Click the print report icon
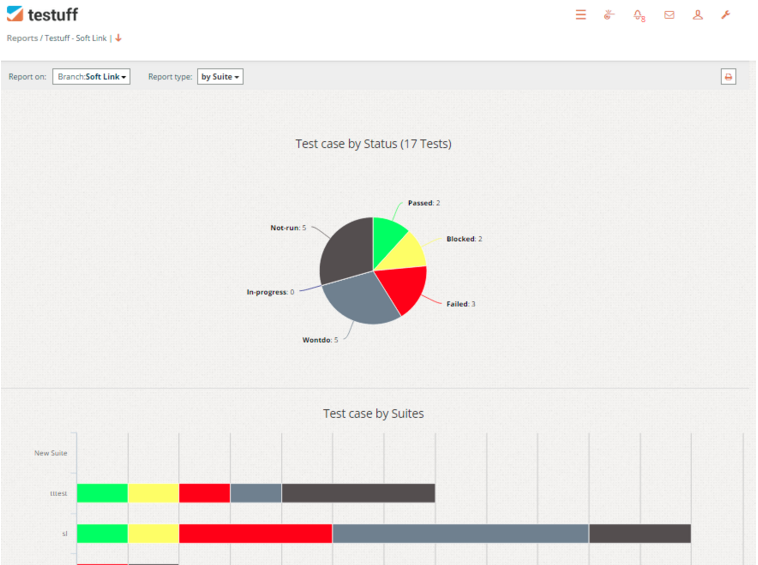The width and height of the screenshot is (758, 565). point(728,77)
